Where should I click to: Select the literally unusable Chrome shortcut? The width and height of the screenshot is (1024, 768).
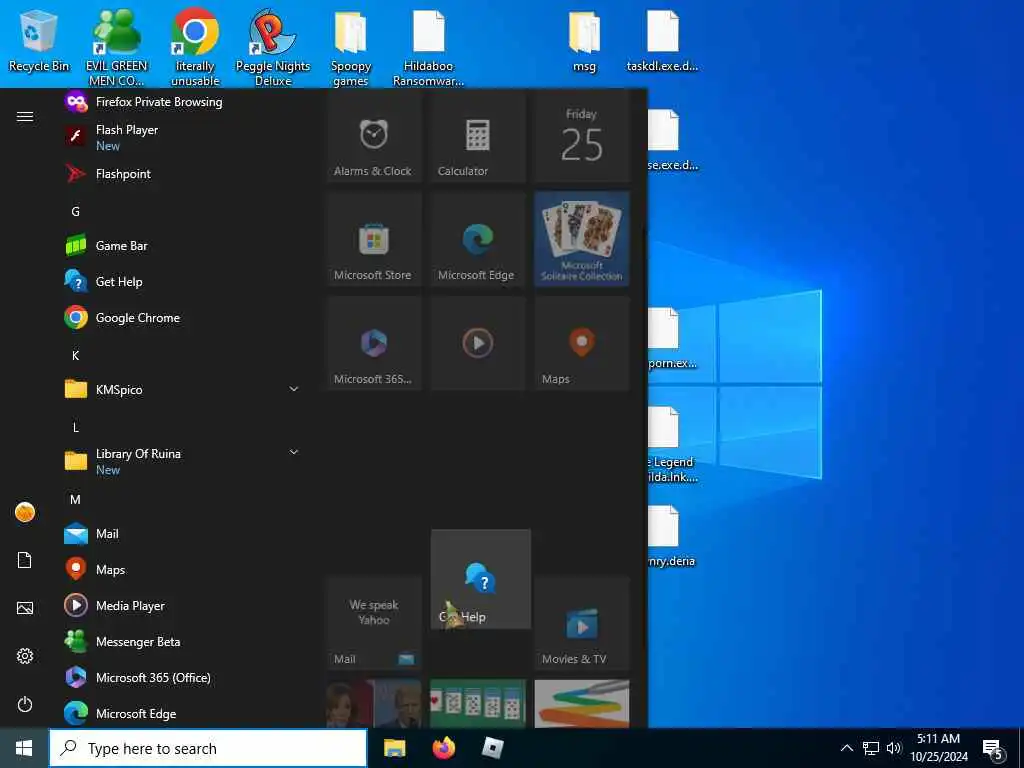pos(195,47)
